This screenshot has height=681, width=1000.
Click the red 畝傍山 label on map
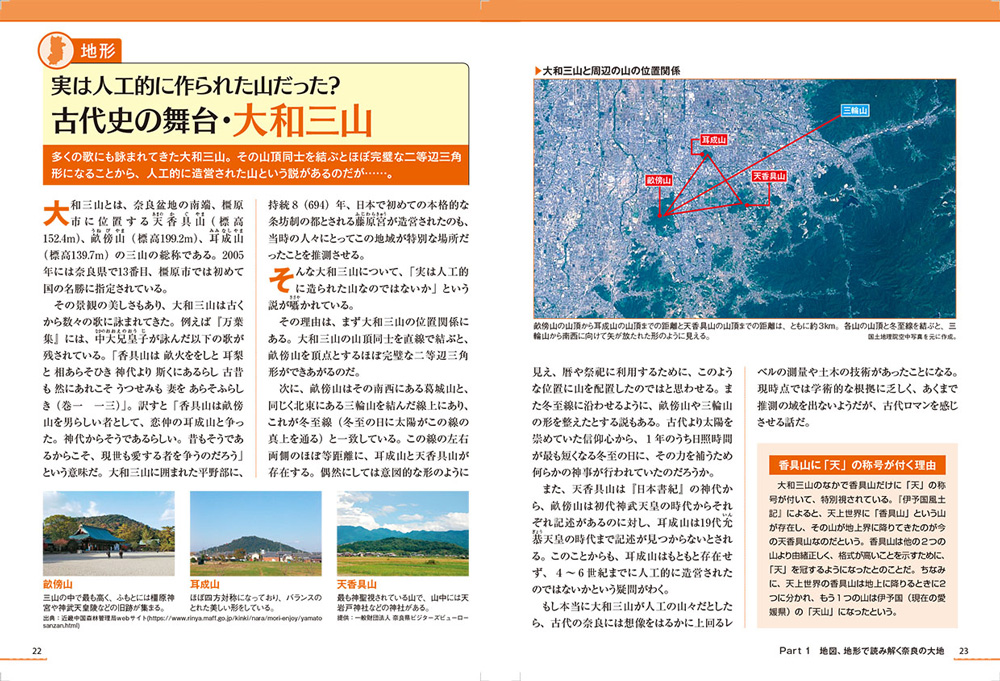pos(659,180)
